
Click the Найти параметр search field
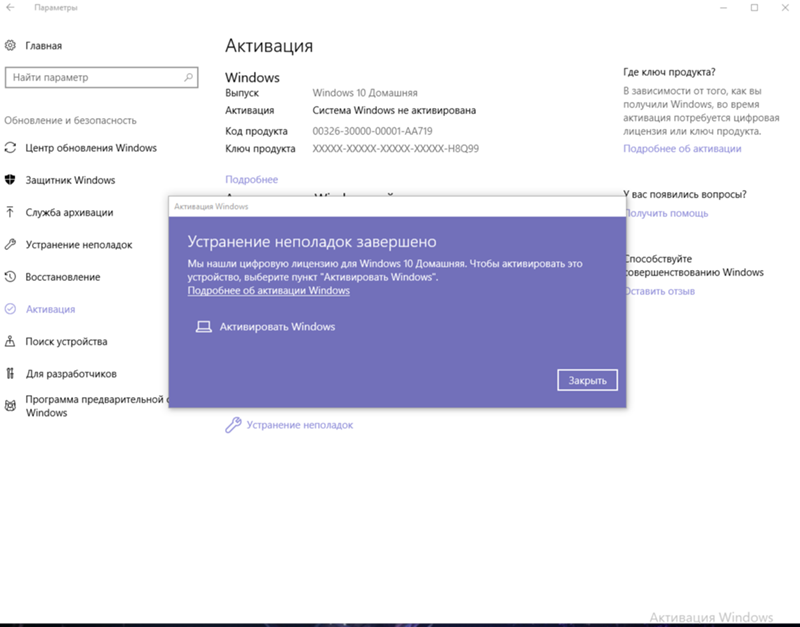[x=101, y=78]
